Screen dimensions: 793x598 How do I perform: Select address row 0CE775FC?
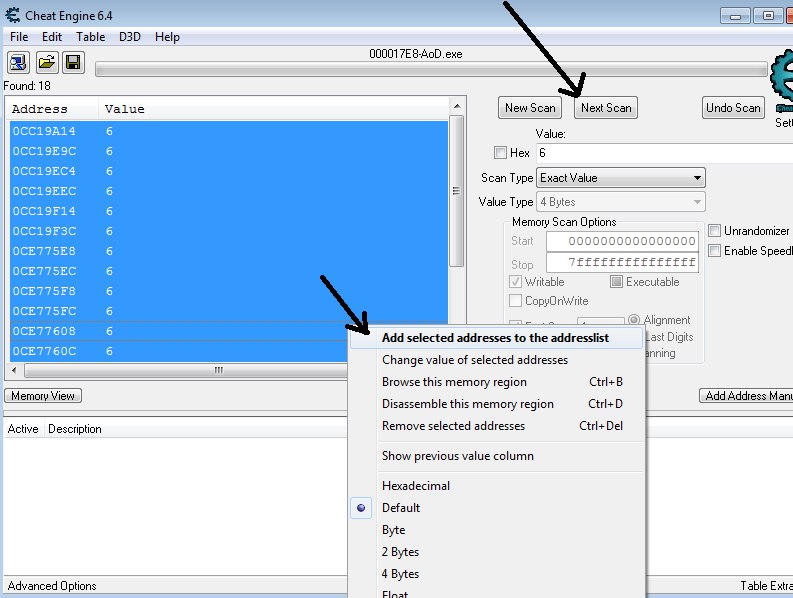click(x=229, y=311)
